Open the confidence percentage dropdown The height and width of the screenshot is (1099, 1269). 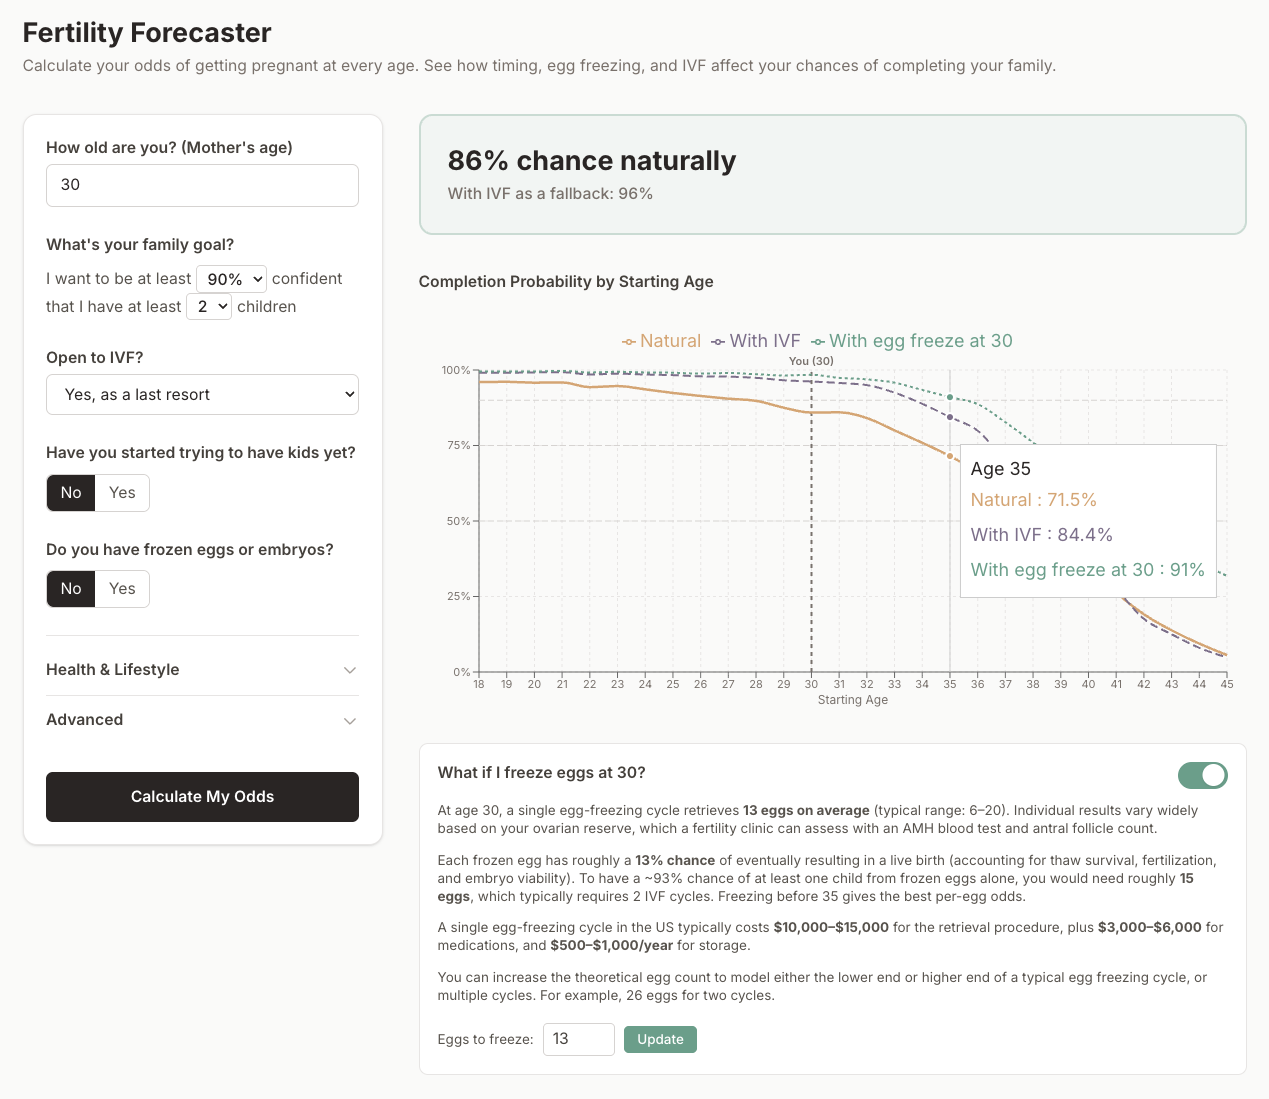point(231,278)
